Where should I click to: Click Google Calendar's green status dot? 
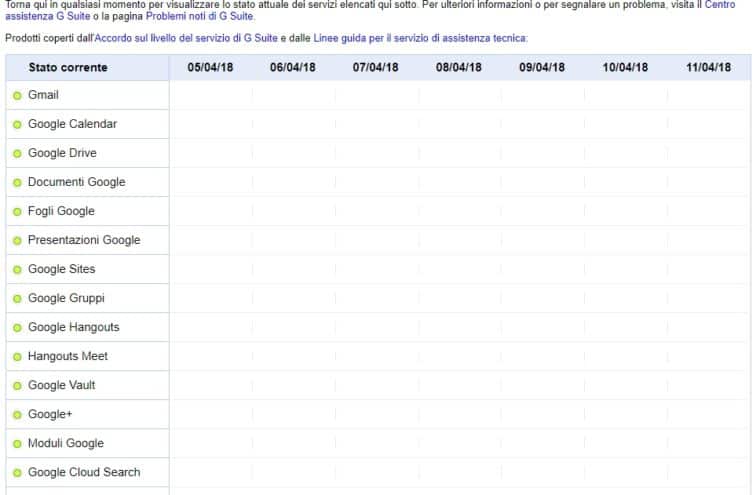coord(17,125)
